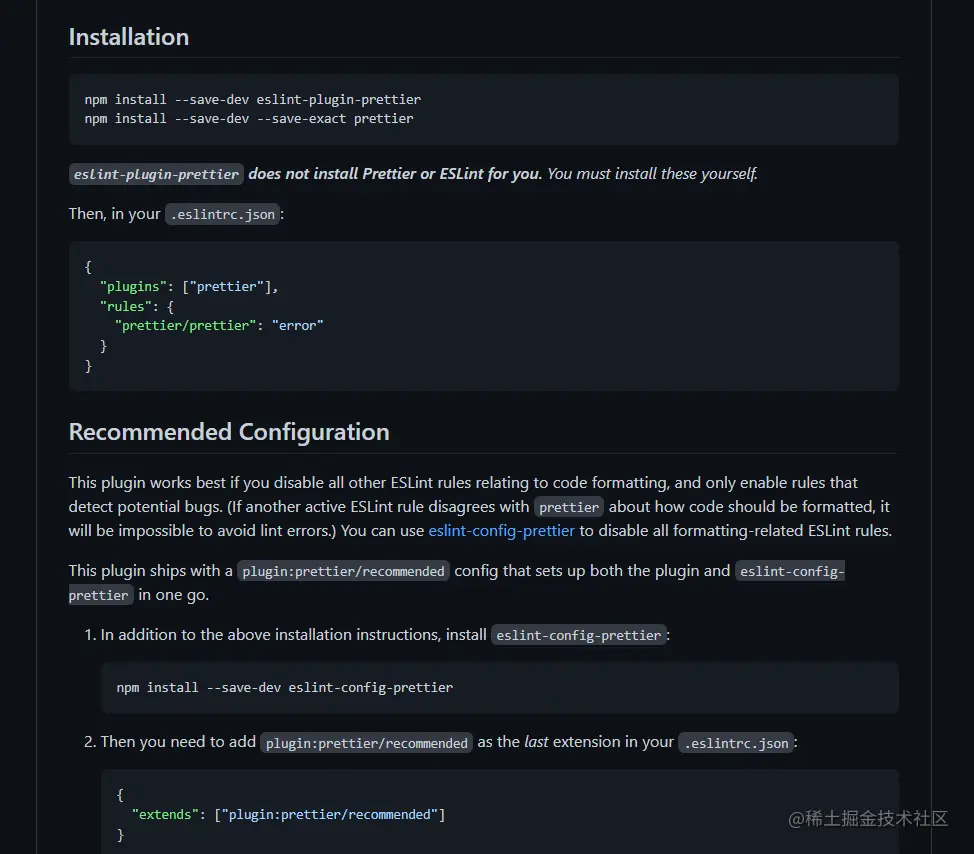This screenshot has height=854, width=974.
Task: Click the 稀土掘金技术社区 watermark
Action: (867, 818)
